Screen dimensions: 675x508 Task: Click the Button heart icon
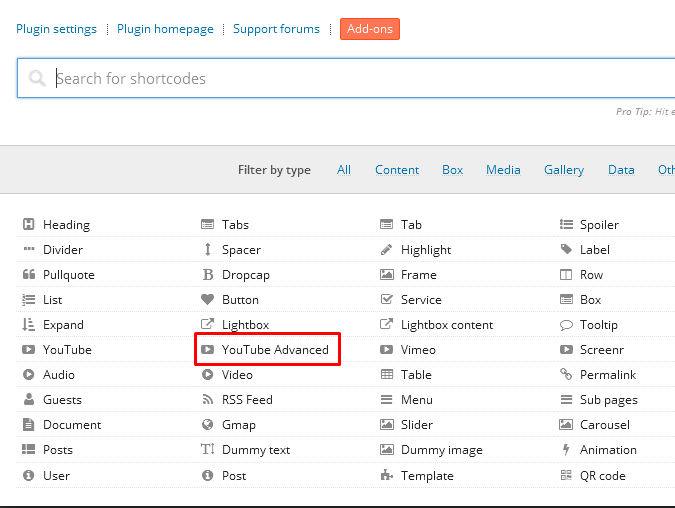coord(208,300)
